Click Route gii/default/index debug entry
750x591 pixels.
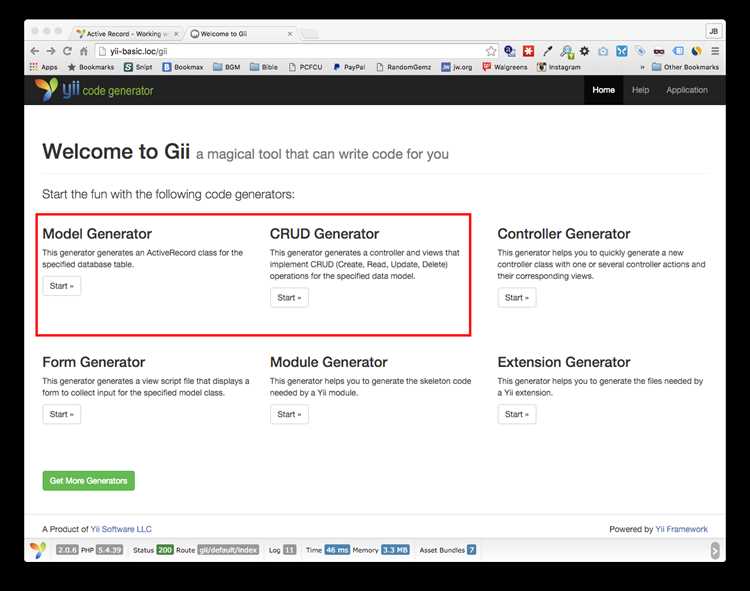[217, 550]
